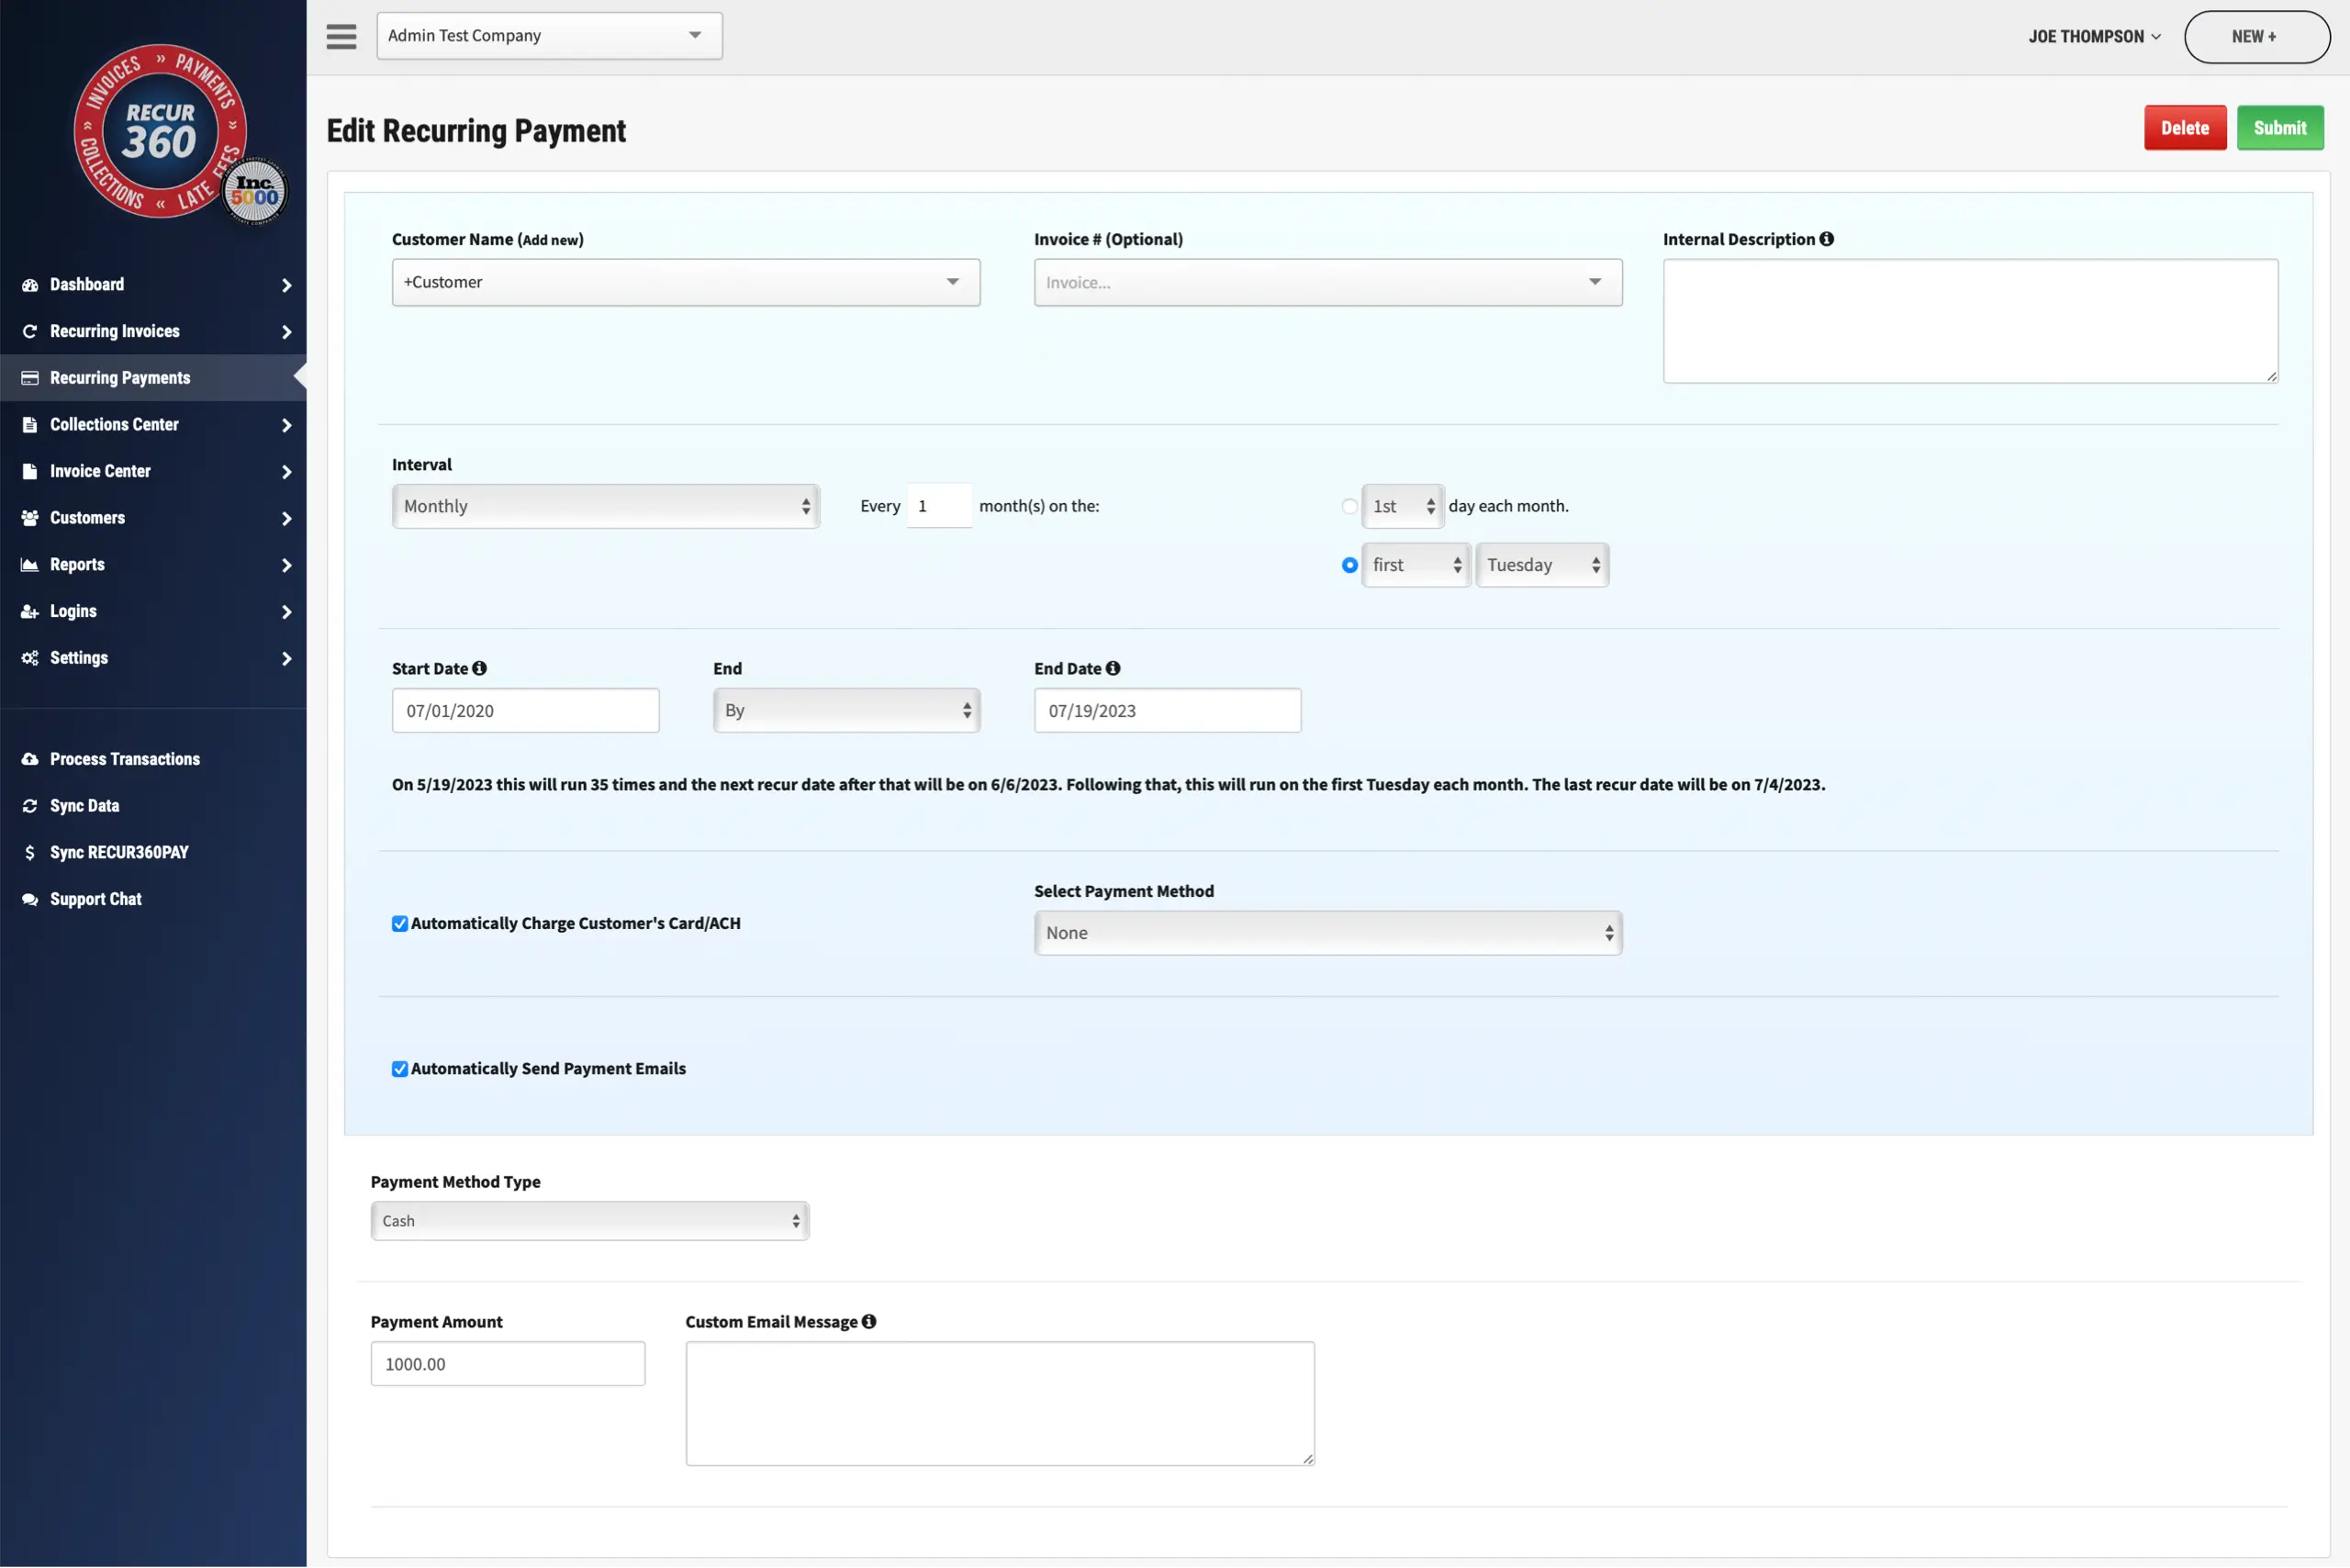The height and width of the screenshot is (1568, 2350).
Task: Click the Internal Description info icon
Action: pos(1826,239)
